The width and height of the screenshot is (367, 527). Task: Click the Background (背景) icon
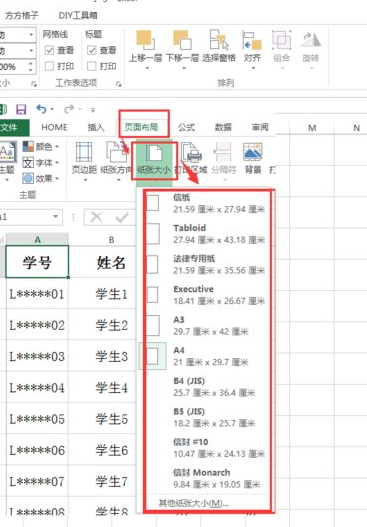(253, 152)
